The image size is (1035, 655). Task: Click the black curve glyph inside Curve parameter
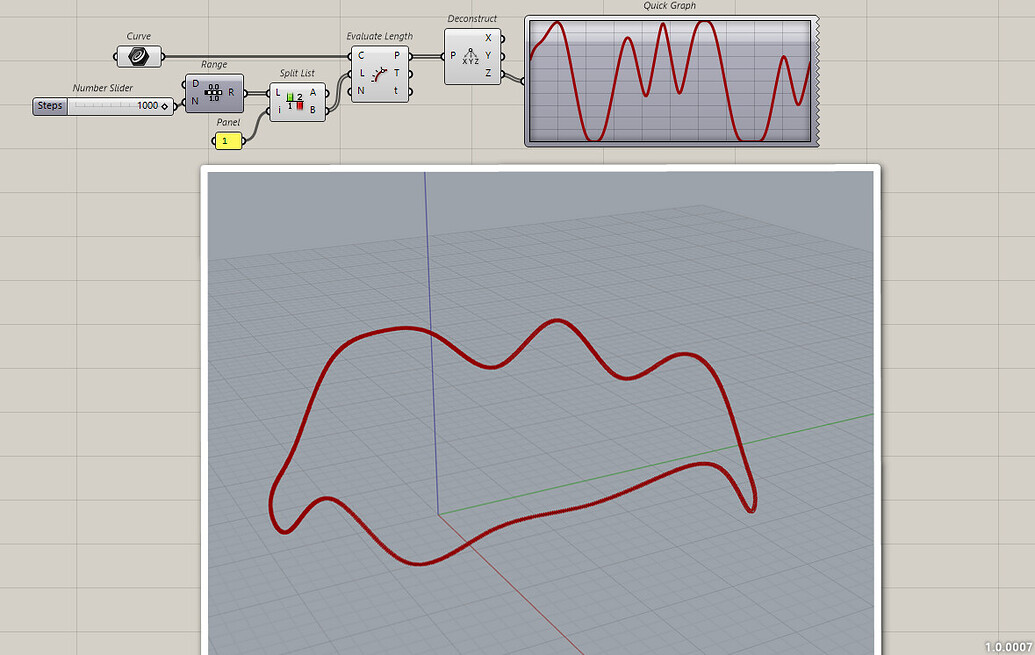pyautogui.click(x=137, y=56)
